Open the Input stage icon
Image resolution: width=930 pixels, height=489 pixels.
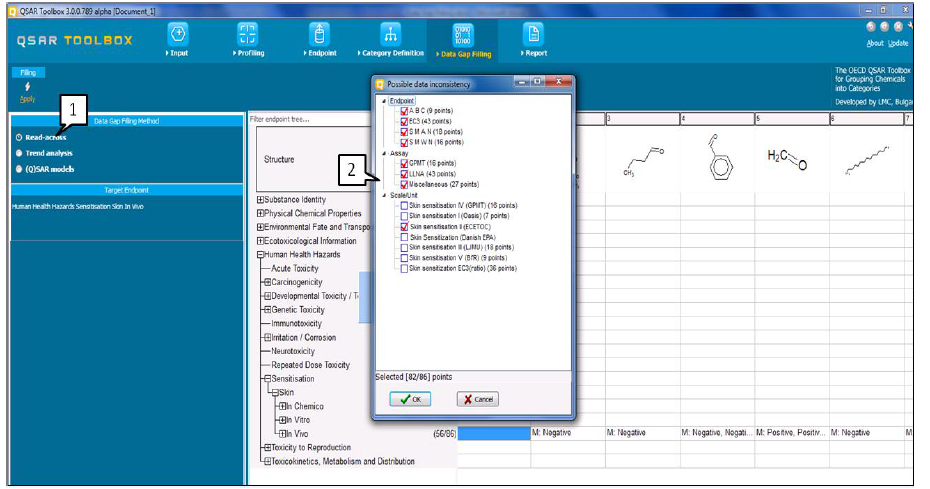(178, 35)
